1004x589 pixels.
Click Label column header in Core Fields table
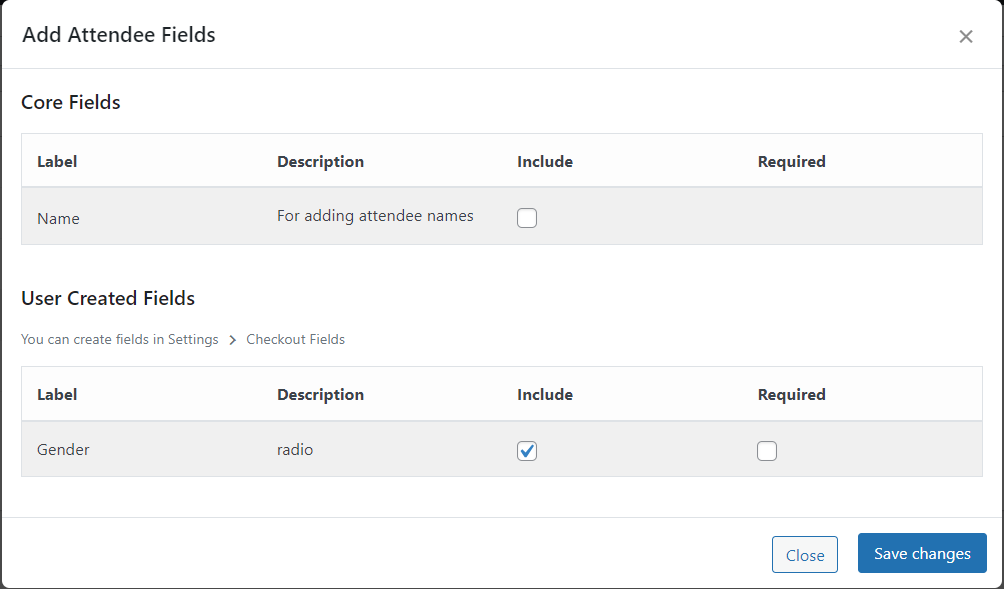tap(57, 162)
